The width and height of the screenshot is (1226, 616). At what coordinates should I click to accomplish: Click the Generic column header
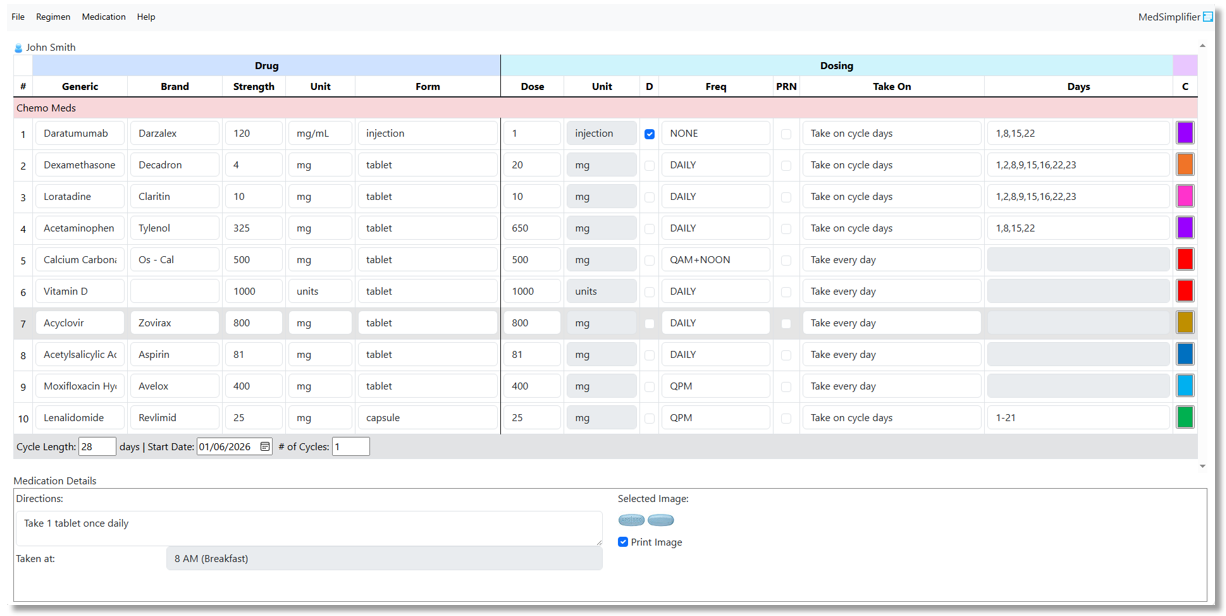[80, 87]
